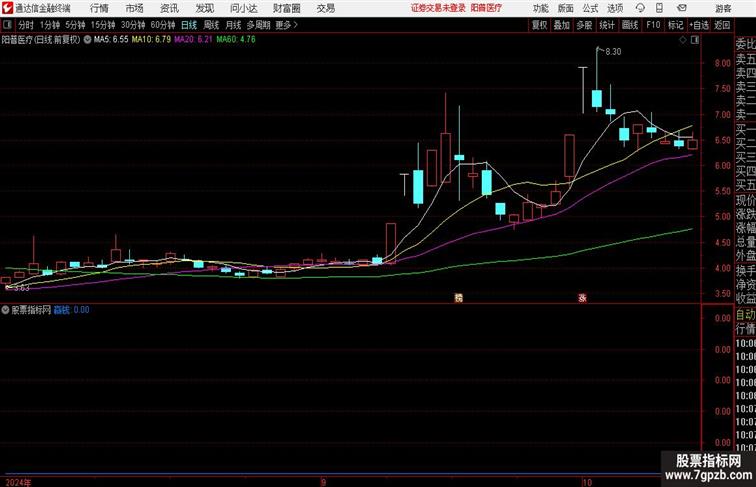Click the 证券交易未登录 login link
The width and height of the screenshot is (756, 487).
pos(439,8)
